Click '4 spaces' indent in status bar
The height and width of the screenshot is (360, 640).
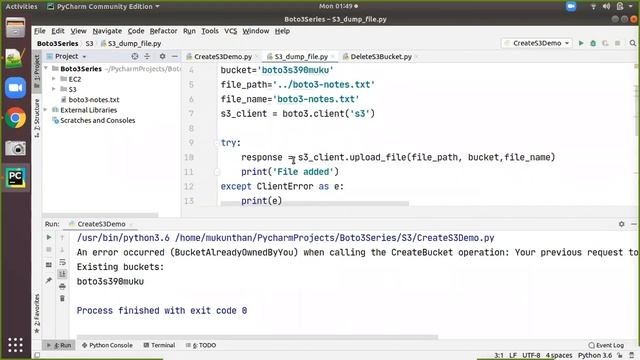pyautogui.click(x=559, y=356)
